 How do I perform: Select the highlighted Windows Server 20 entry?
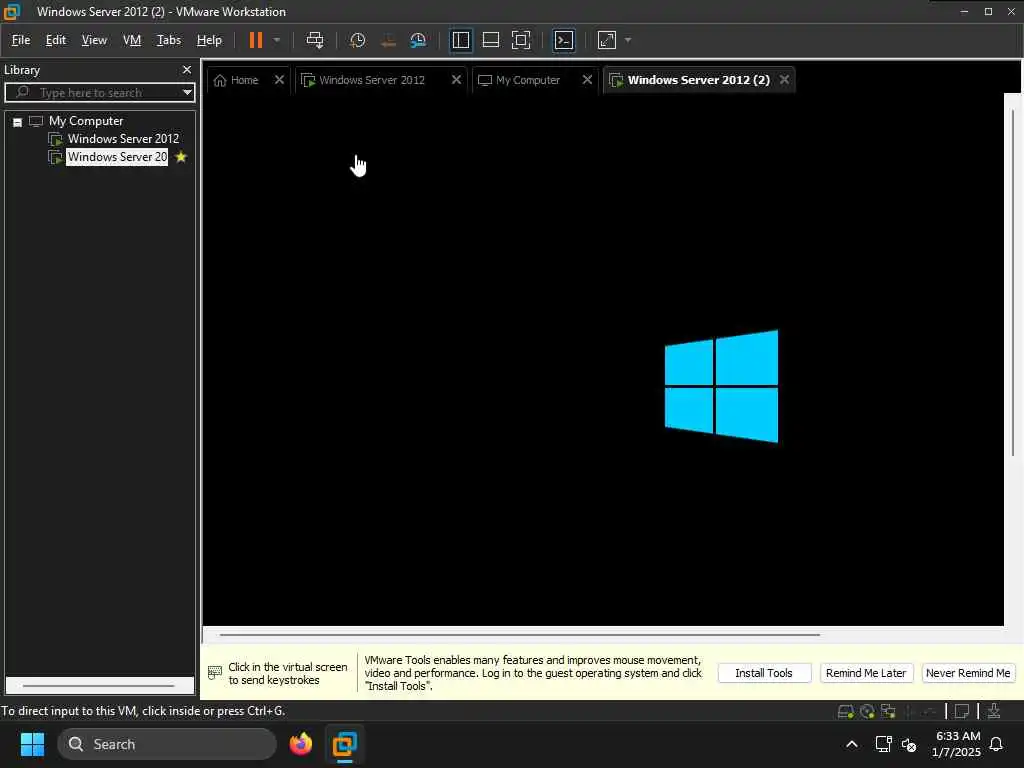pos(117,157)
